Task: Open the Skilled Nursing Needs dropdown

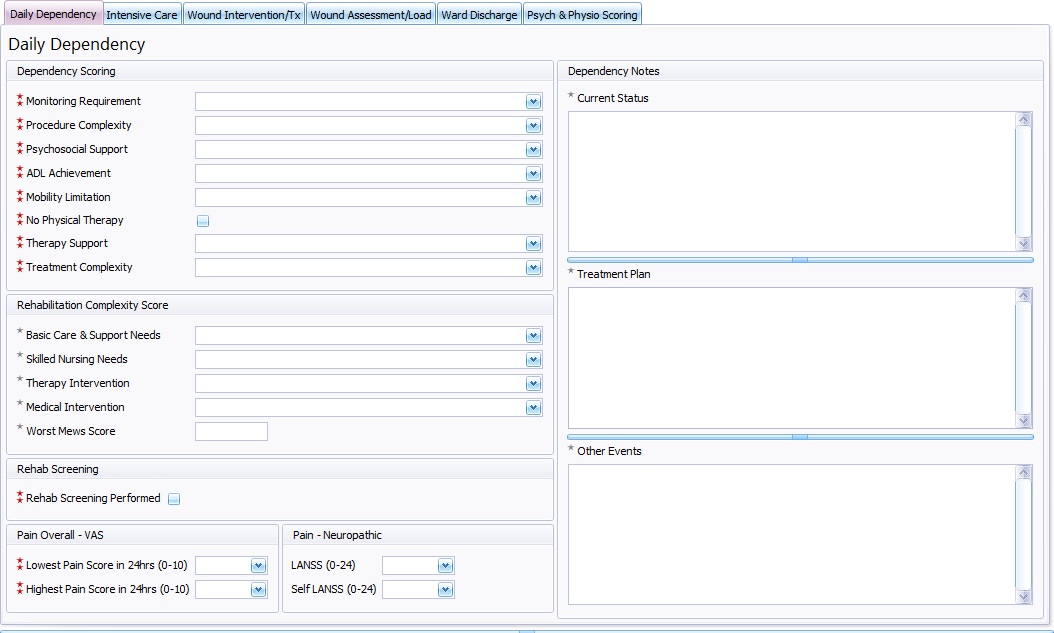Action: pos(533,360)
